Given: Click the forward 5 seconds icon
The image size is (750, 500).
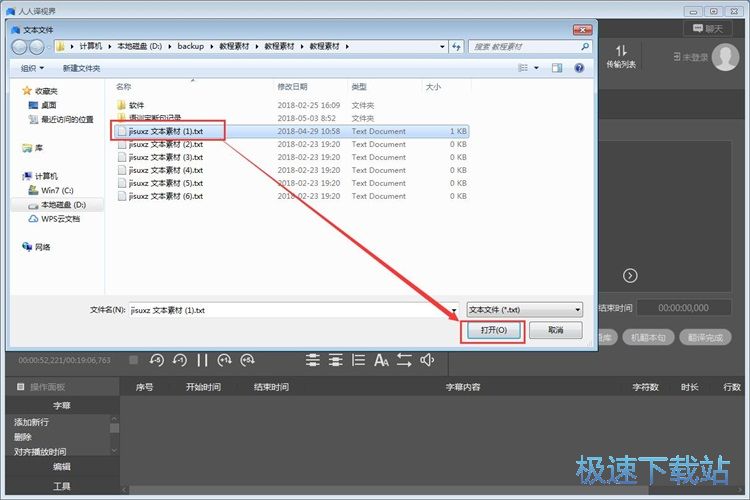Looking at the screenshot, I should tap(247, 360).
